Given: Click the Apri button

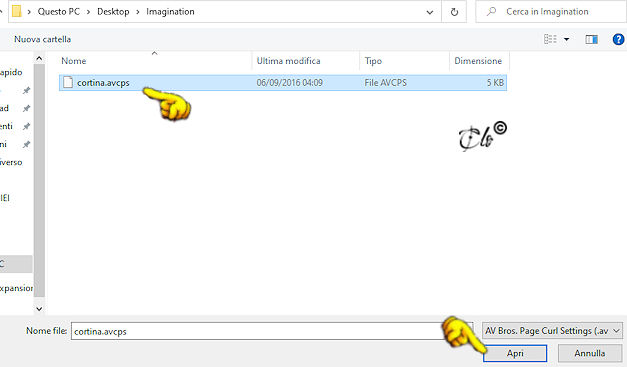Looking at the screenshot, I should pos(515,353).
